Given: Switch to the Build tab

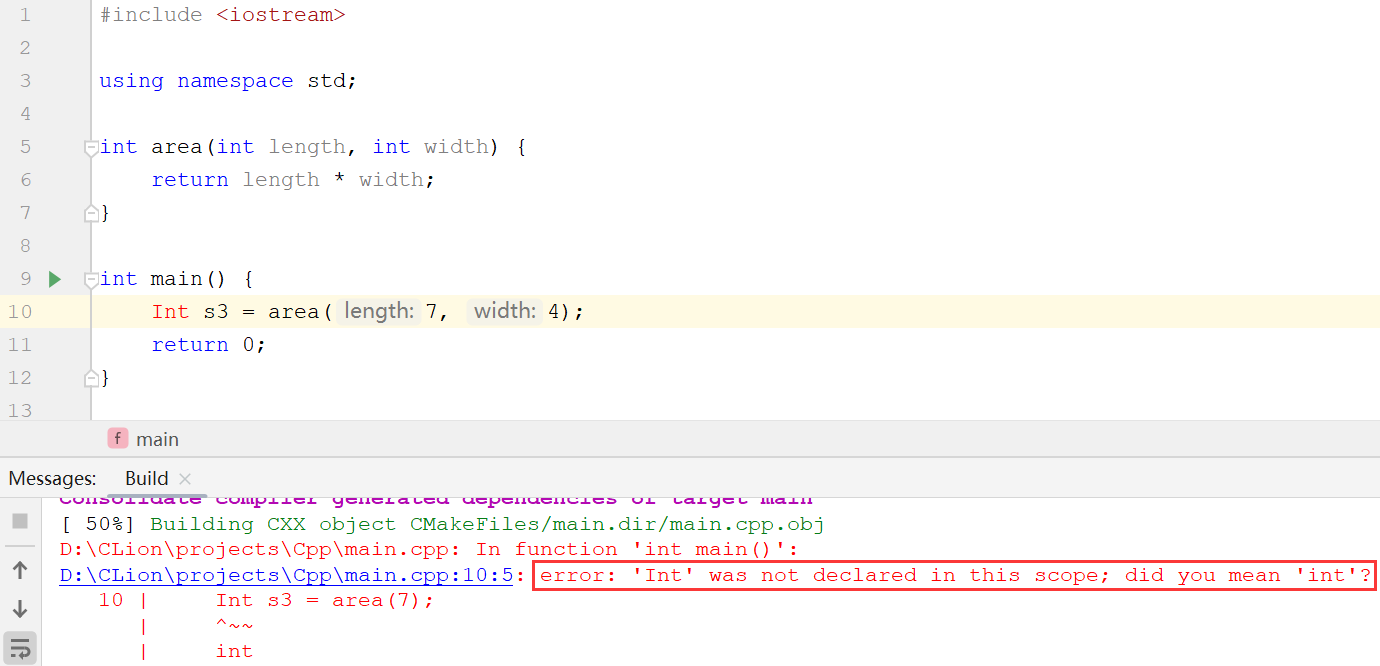Looking at the screenshot, I should pos(146,479).
